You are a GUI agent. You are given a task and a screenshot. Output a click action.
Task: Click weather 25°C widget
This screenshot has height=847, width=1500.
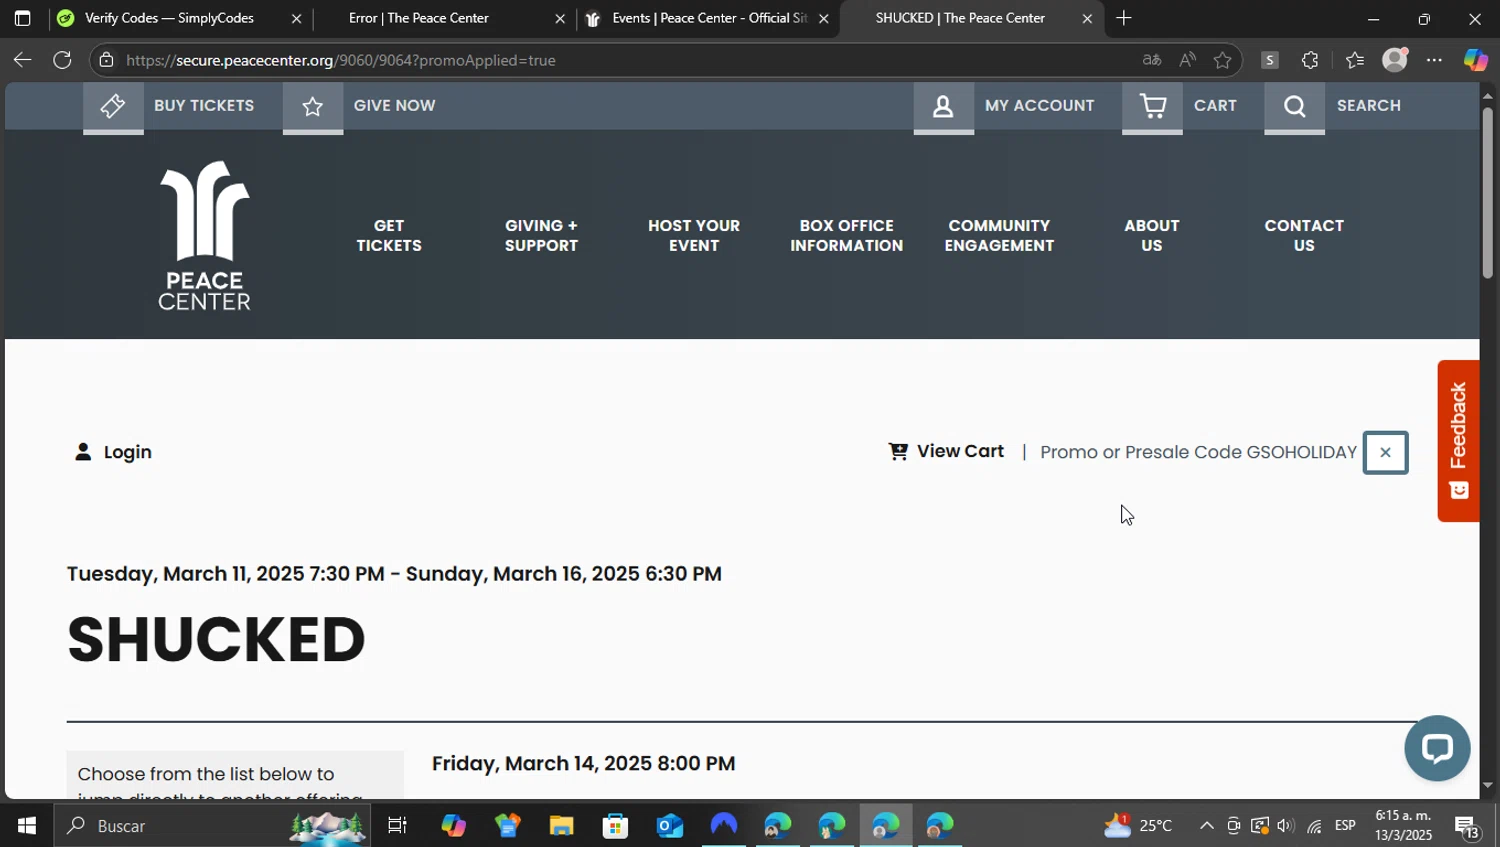pyautogui.click(x=1138, y=826)
